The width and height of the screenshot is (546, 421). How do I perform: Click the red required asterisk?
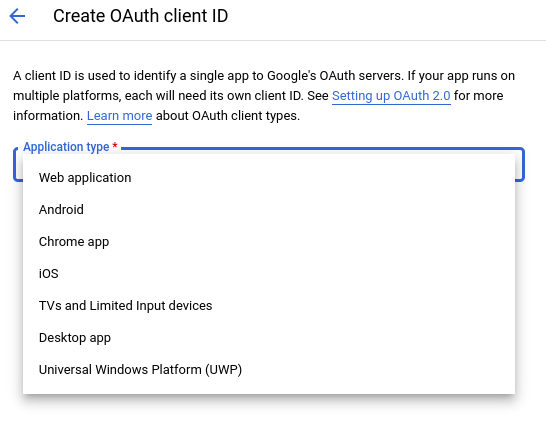pyautogui.click(x=115, y=146)
